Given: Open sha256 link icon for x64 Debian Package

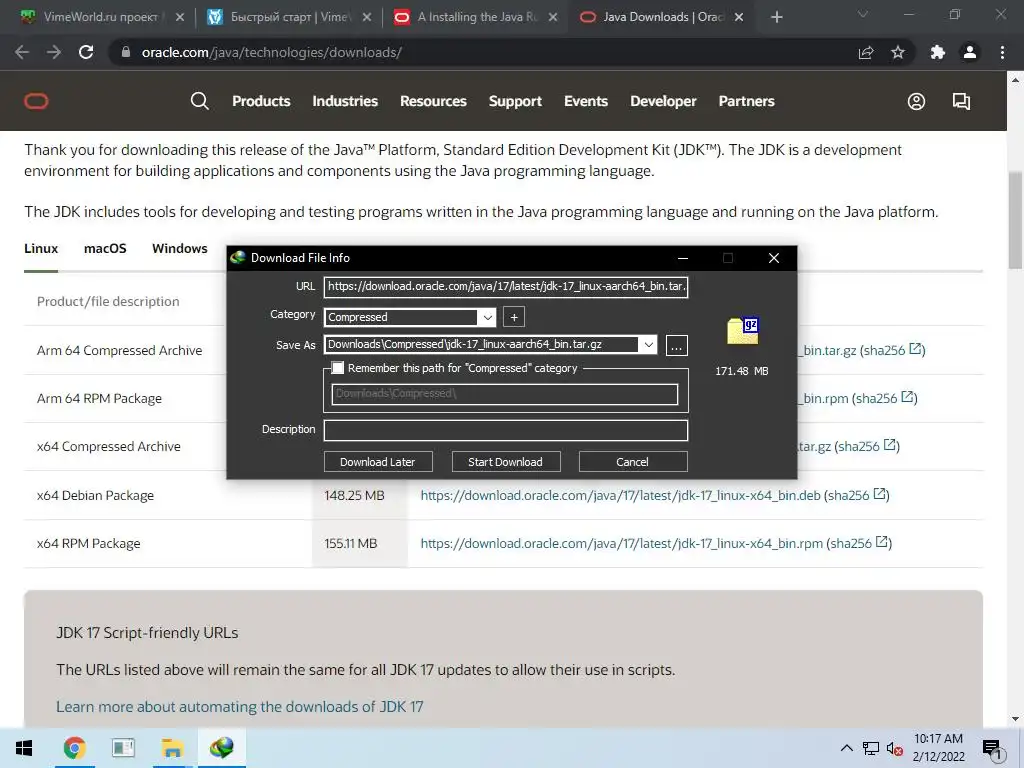Looking at the screenshot, I should (880, 494).
